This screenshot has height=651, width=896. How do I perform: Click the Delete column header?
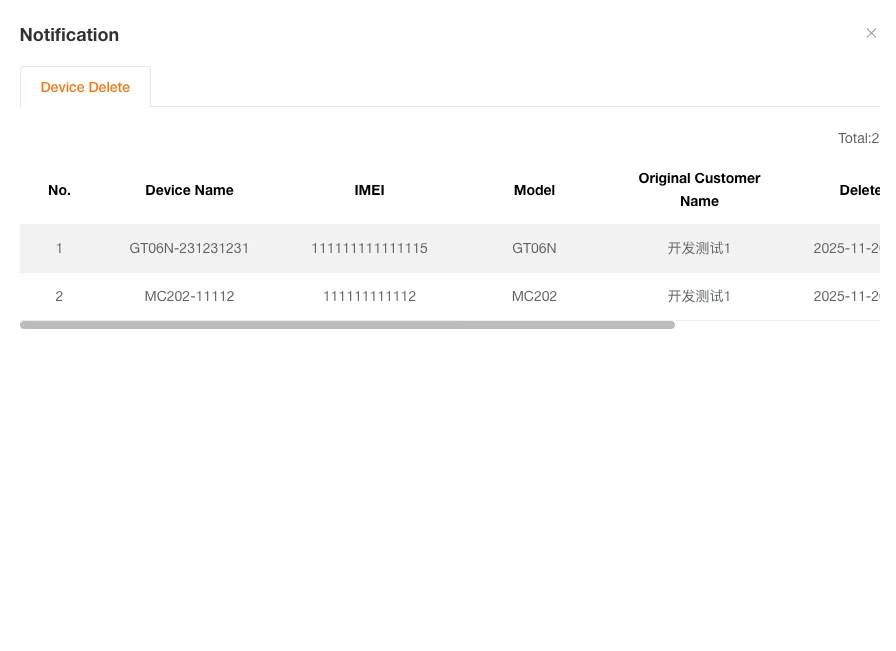coord(860,190)
